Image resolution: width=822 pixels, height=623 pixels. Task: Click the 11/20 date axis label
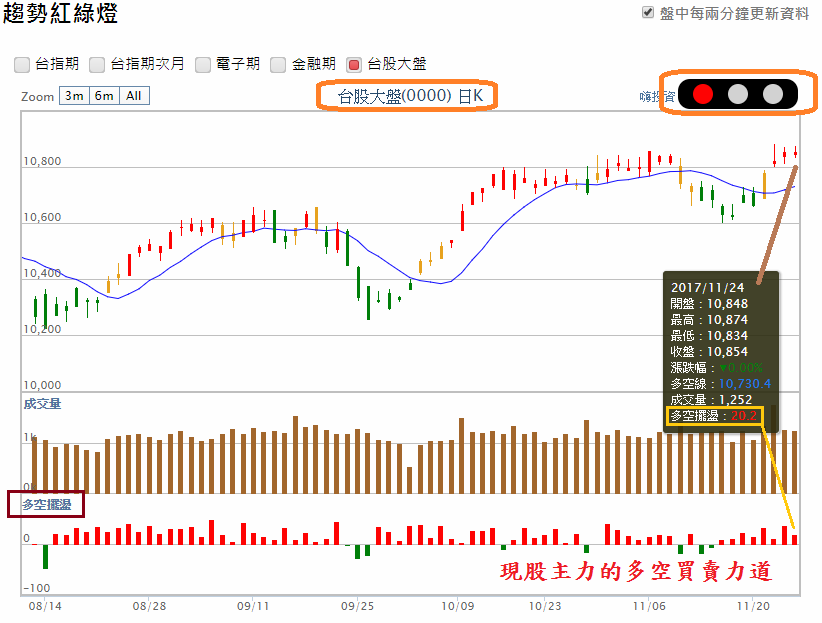753,606
